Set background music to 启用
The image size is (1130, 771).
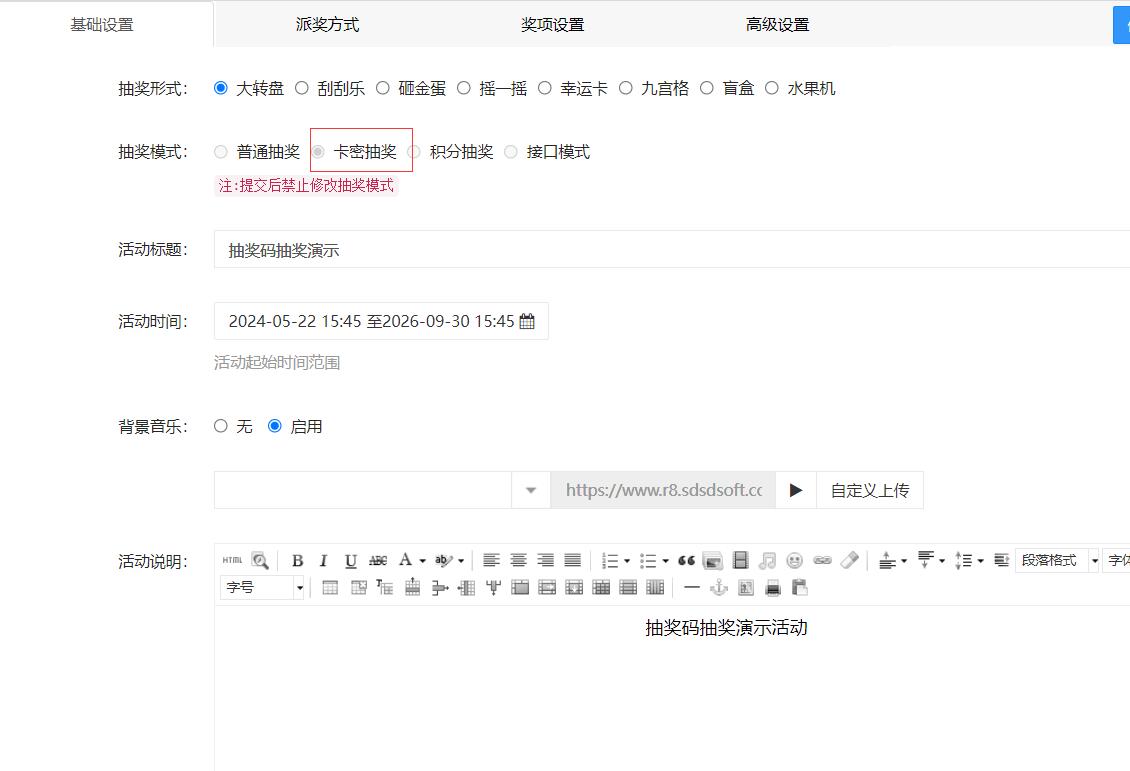pyautogui.click(x=275, y=426)
